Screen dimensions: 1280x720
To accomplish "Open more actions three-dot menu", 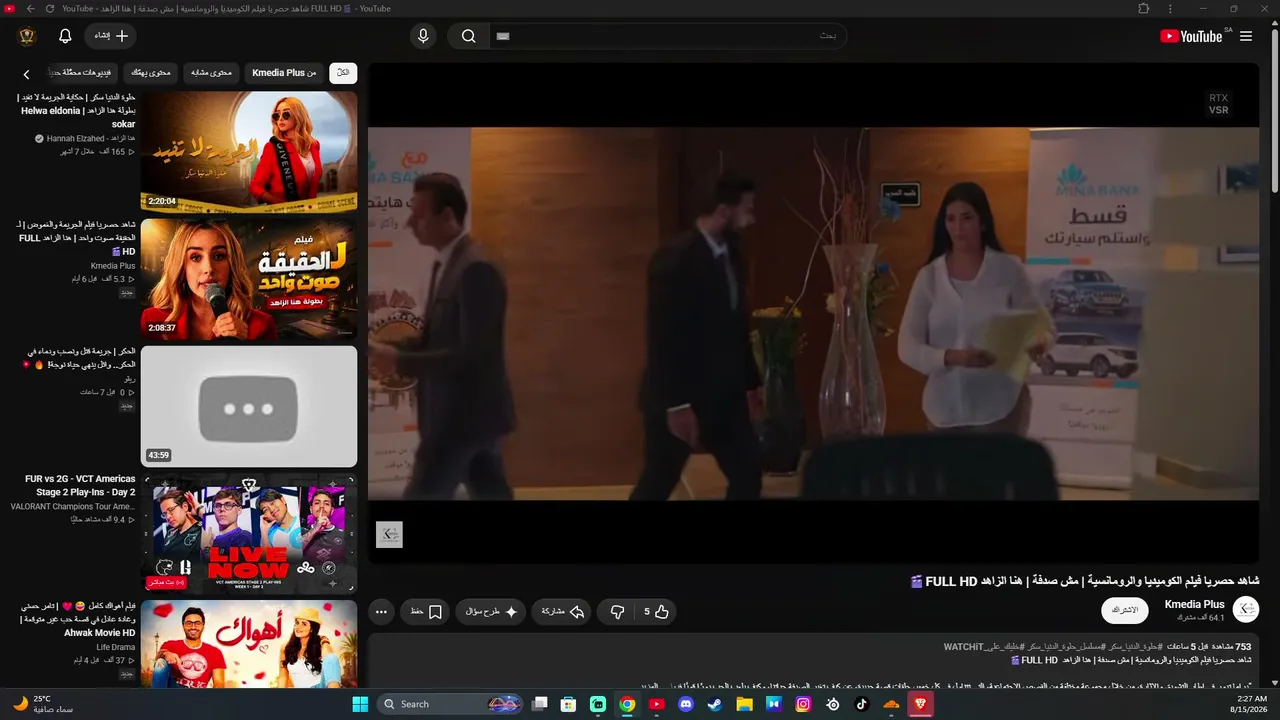I will click(x=381, y=612).
